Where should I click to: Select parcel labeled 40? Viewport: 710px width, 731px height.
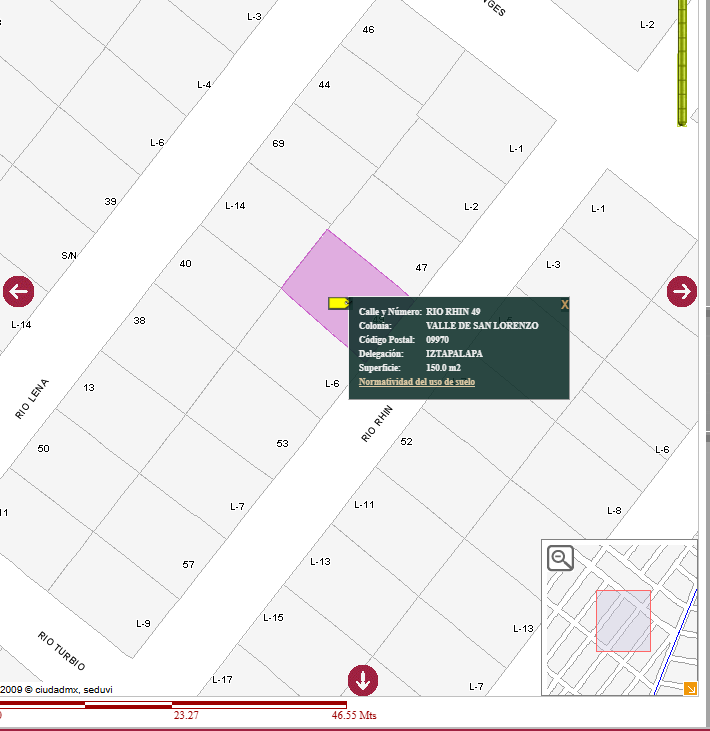coord(186,264)
